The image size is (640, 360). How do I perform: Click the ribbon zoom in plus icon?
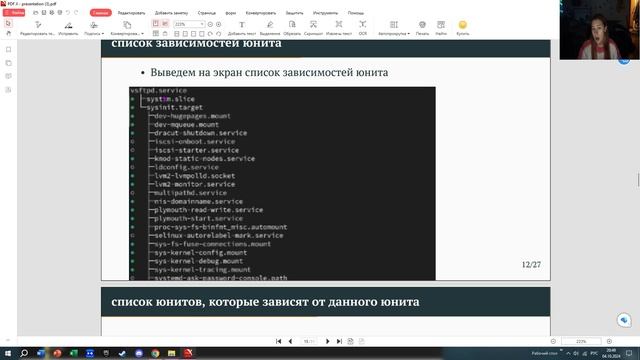(x=218, y=24)
